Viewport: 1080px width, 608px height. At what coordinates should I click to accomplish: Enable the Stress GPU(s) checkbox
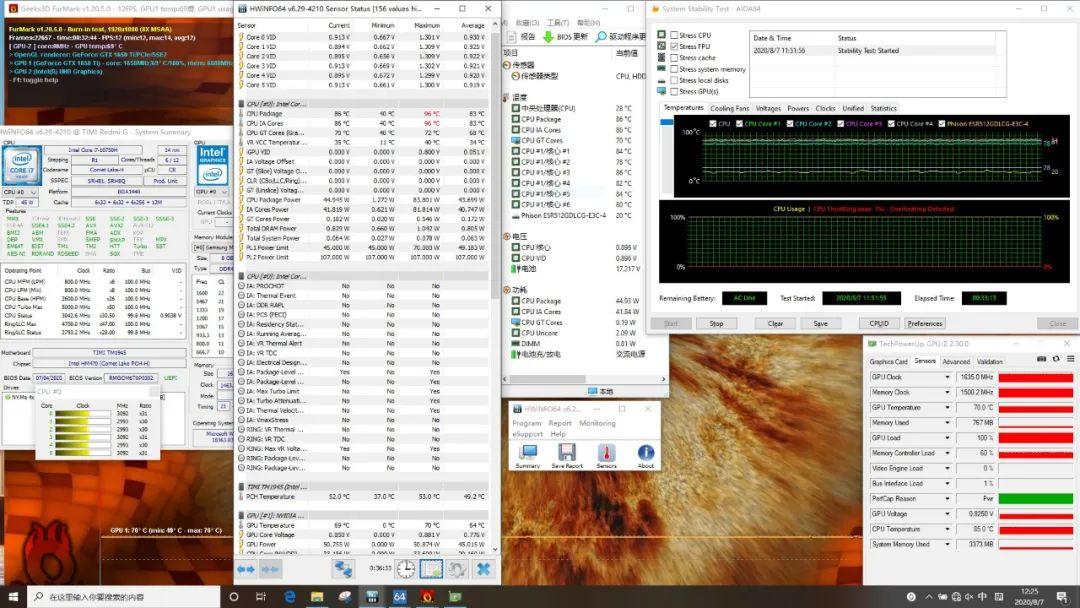pos(673,91)
